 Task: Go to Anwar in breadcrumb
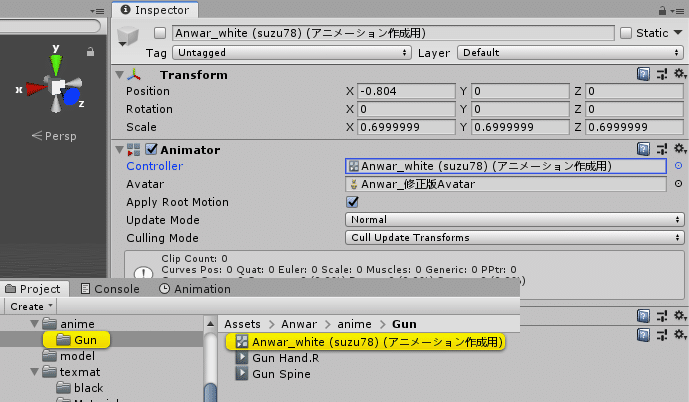tap(299, 324)
